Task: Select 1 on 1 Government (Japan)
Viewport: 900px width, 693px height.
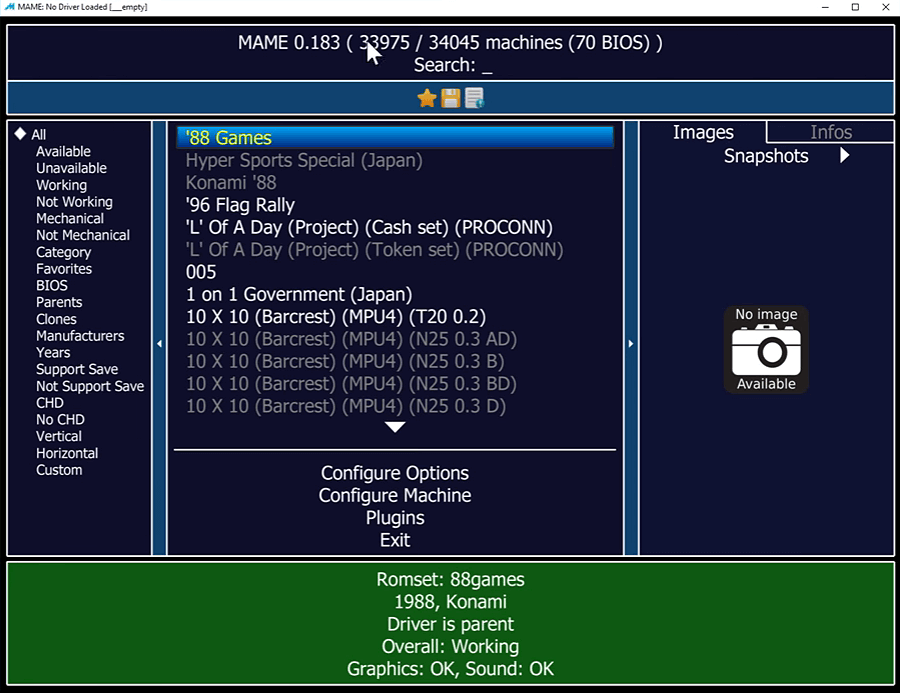Action: click(x=298, y=295)
